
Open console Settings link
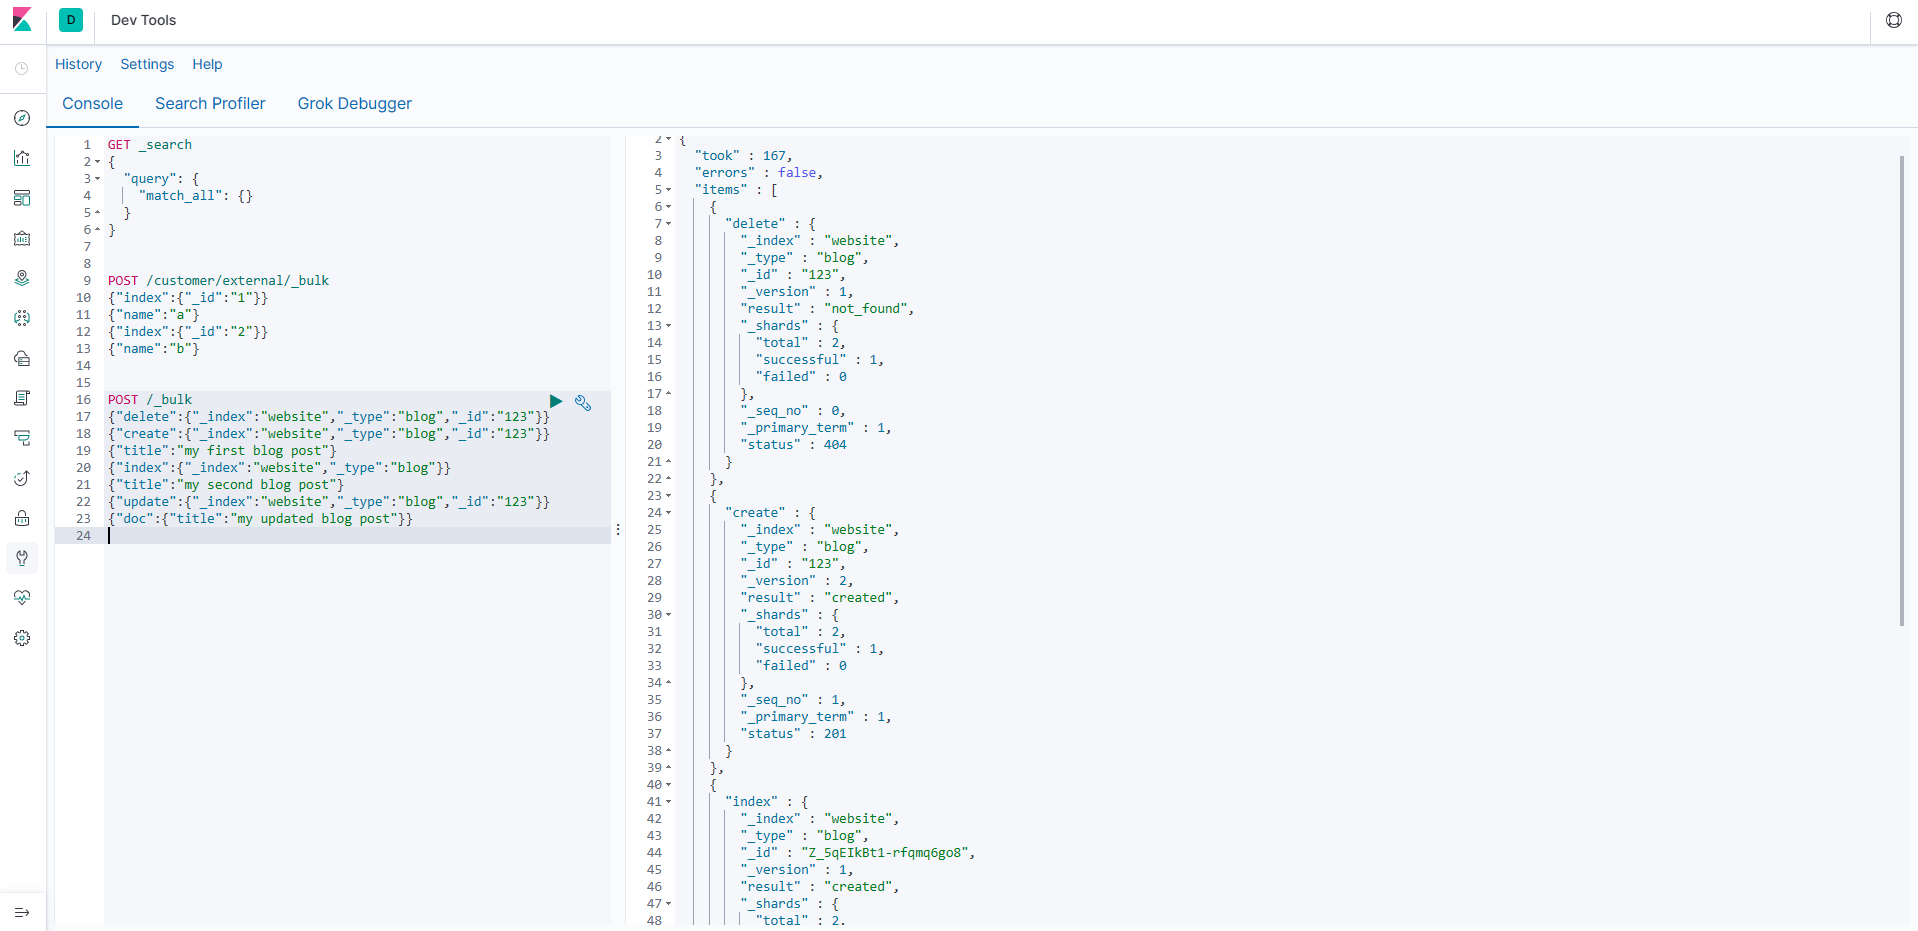tap(147, 64)
